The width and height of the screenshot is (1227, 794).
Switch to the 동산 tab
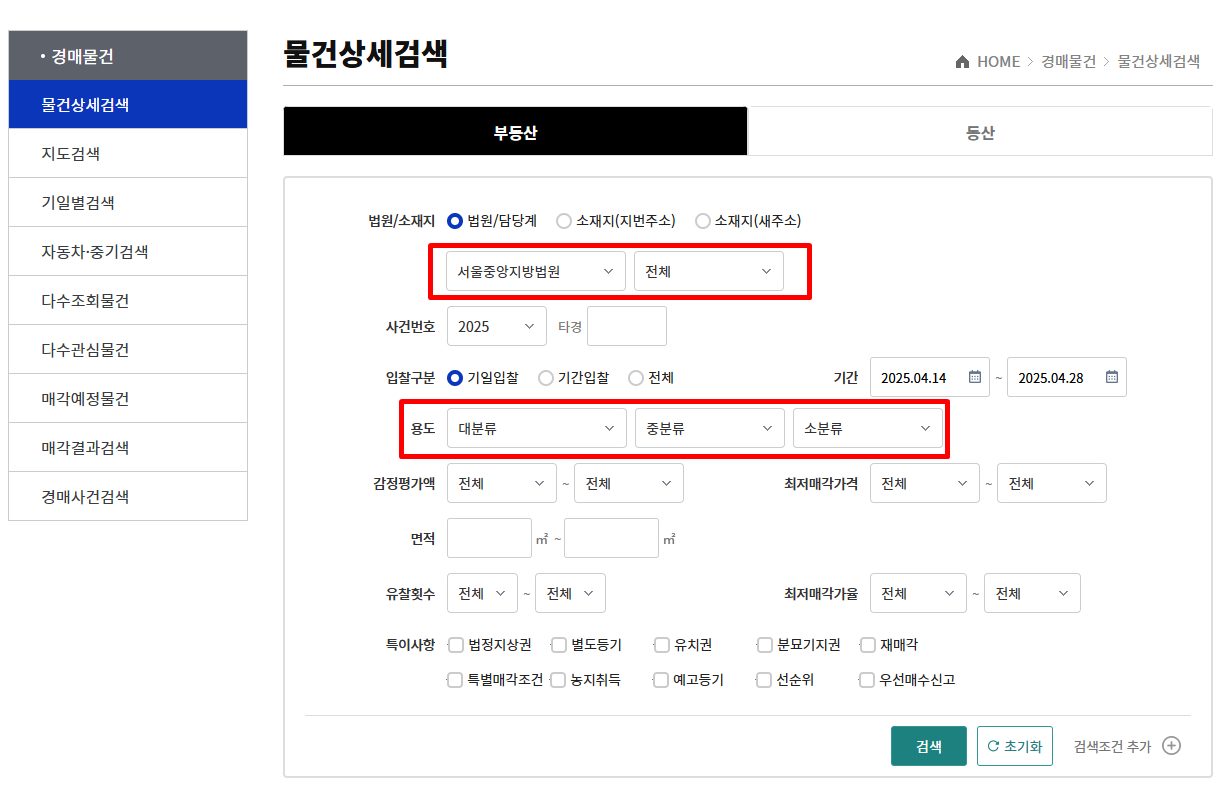pos(980,131)
